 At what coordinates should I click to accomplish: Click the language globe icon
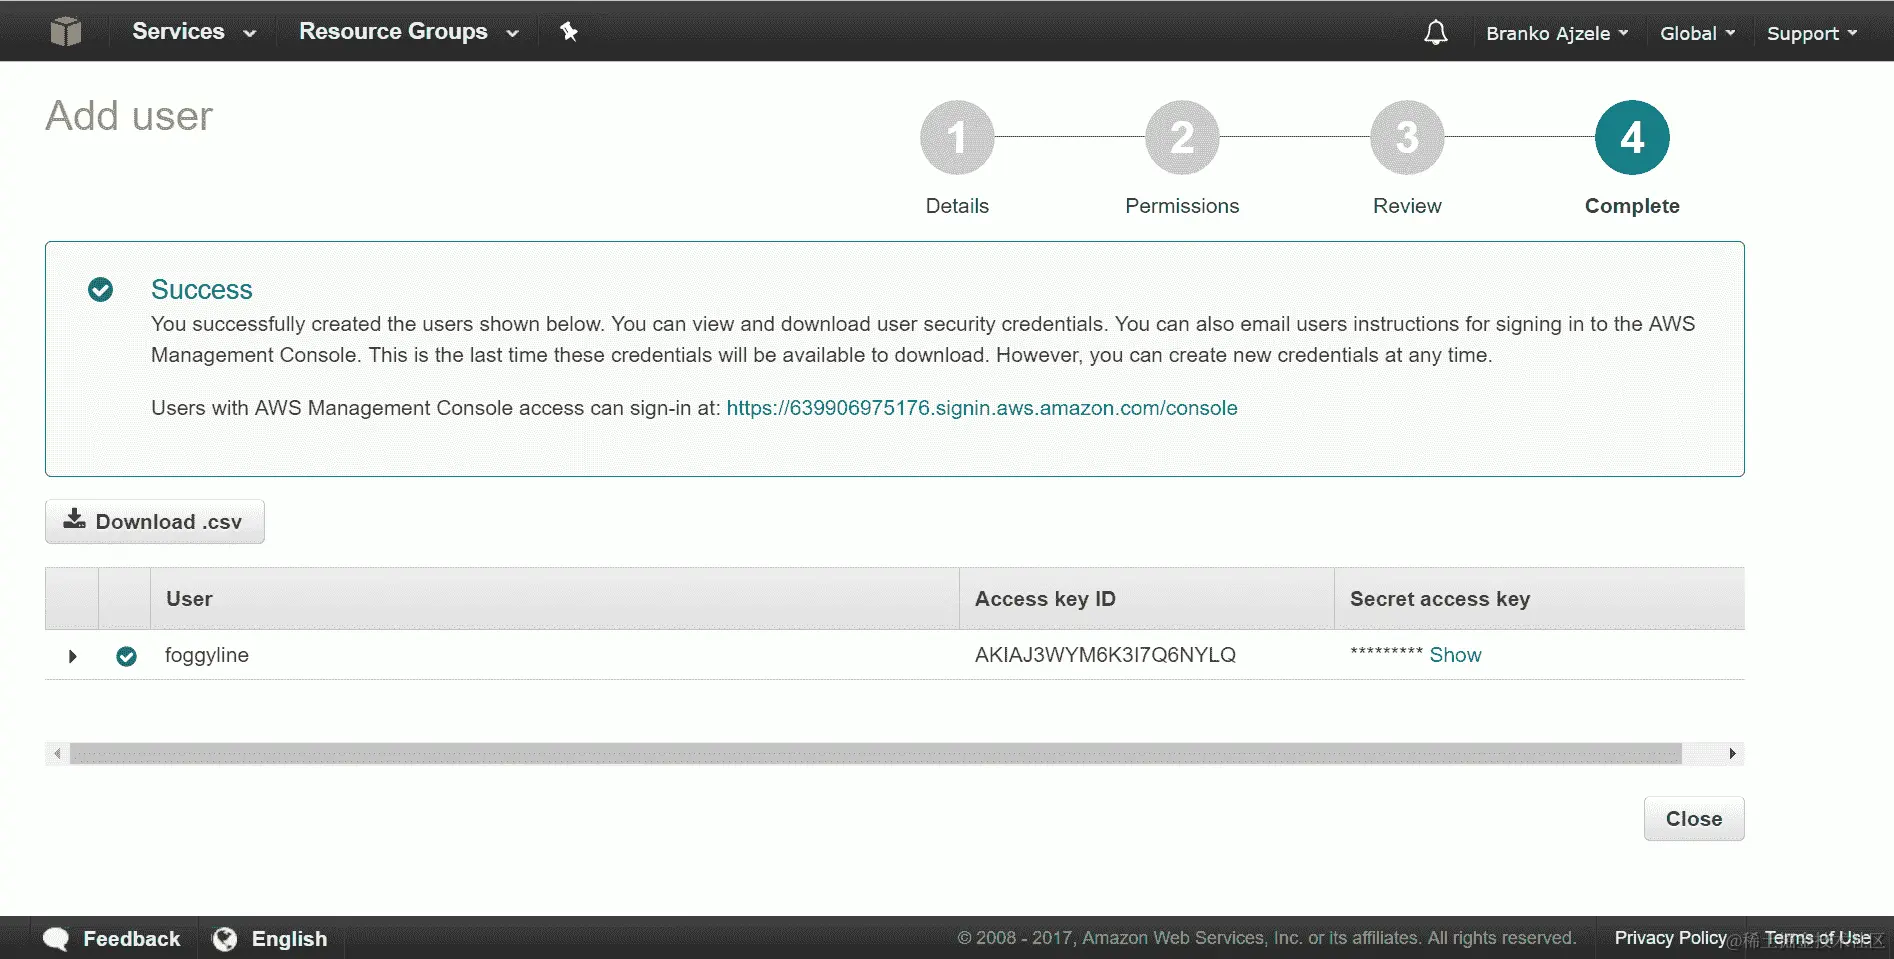(225, 939)
